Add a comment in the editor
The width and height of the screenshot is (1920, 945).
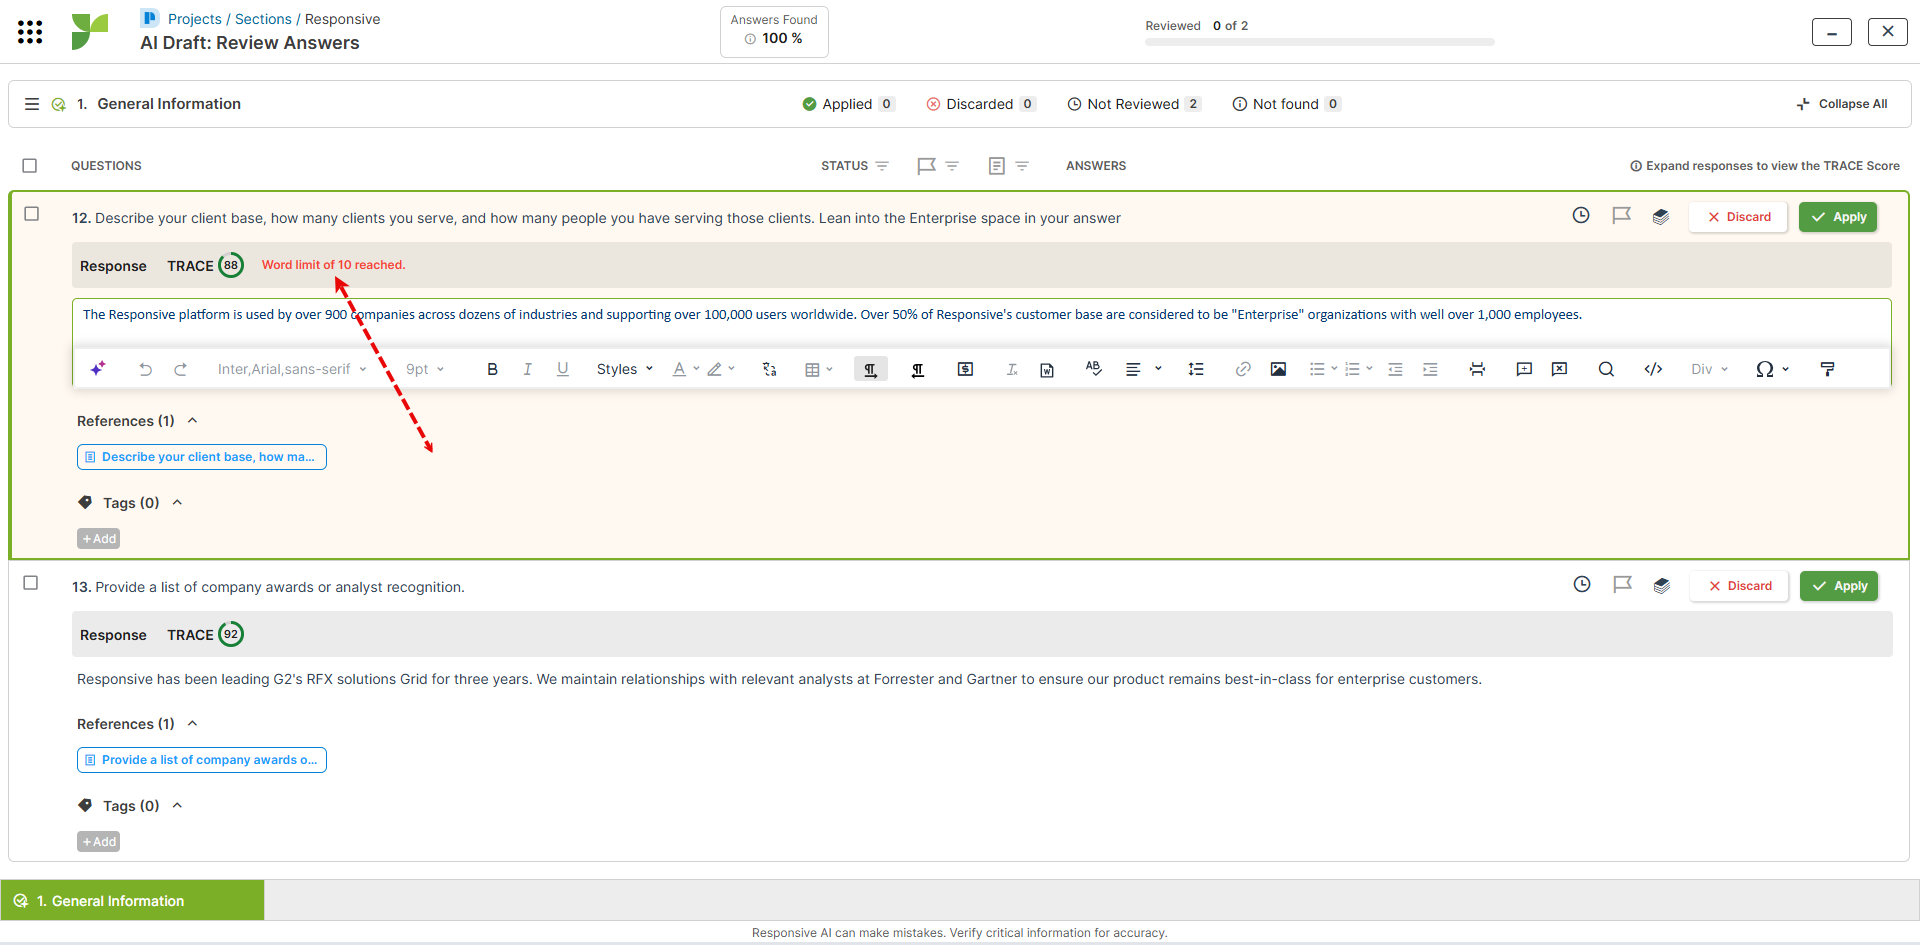tap(1524, 369)
